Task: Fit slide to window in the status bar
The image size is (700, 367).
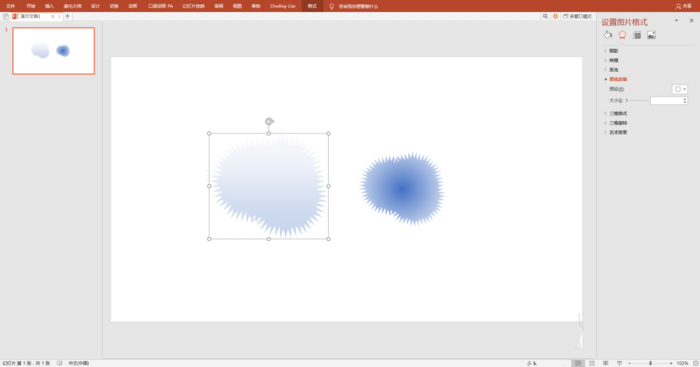Action: [696, 363]
